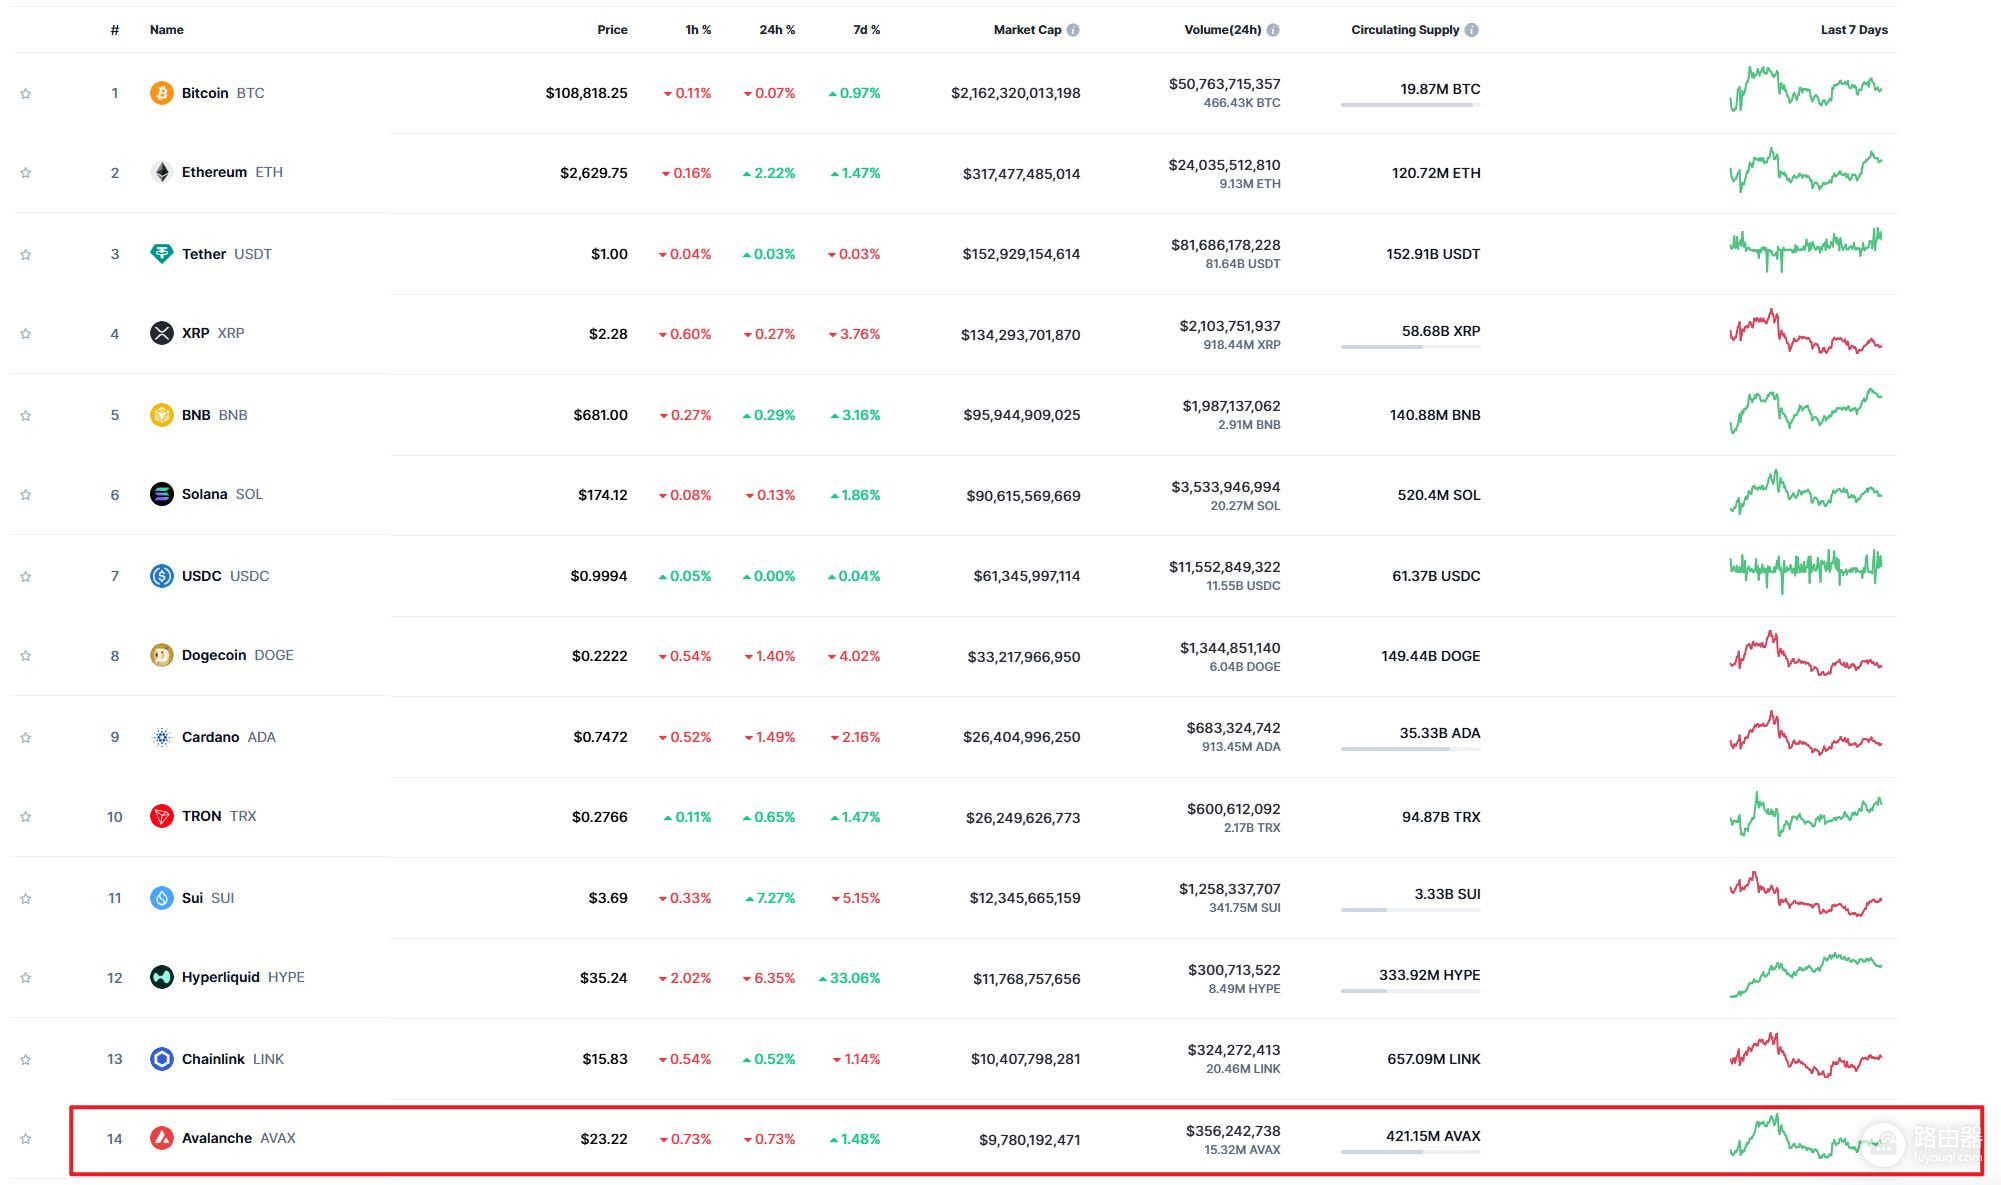Screen dimensions: 2001x1185
Task: Click Sui 24h change 7.27%
Action: tap(770, 898)
